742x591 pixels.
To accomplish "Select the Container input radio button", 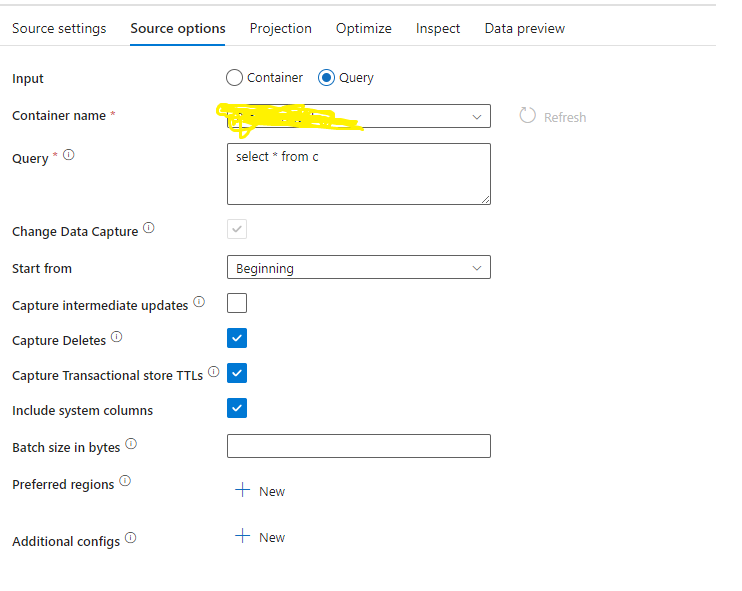I will click(234, 78).
